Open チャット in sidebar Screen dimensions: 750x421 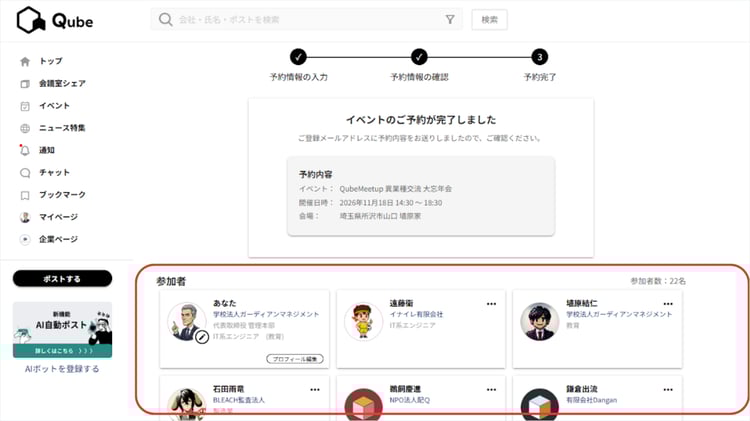[55, 172]
